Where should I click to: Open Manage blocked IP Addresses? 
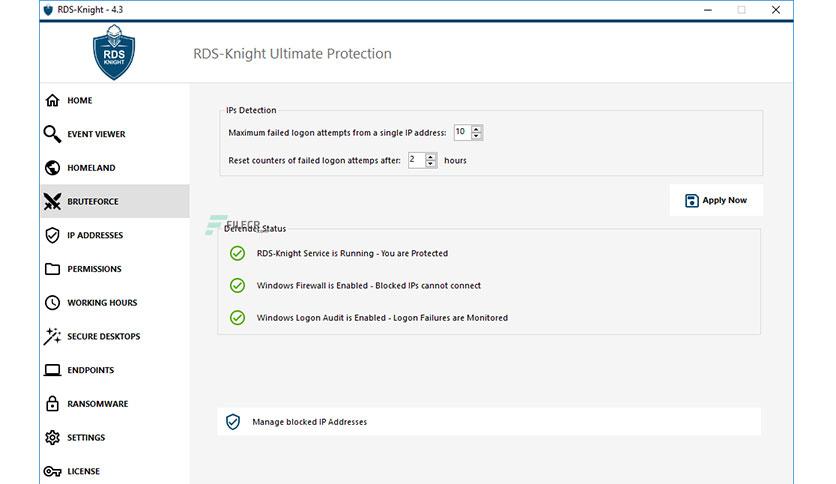pos(489,422)
